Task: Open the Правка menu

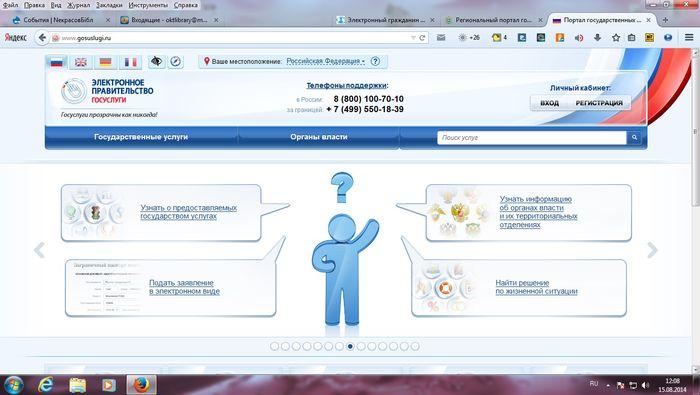Action: click(34, 5)
